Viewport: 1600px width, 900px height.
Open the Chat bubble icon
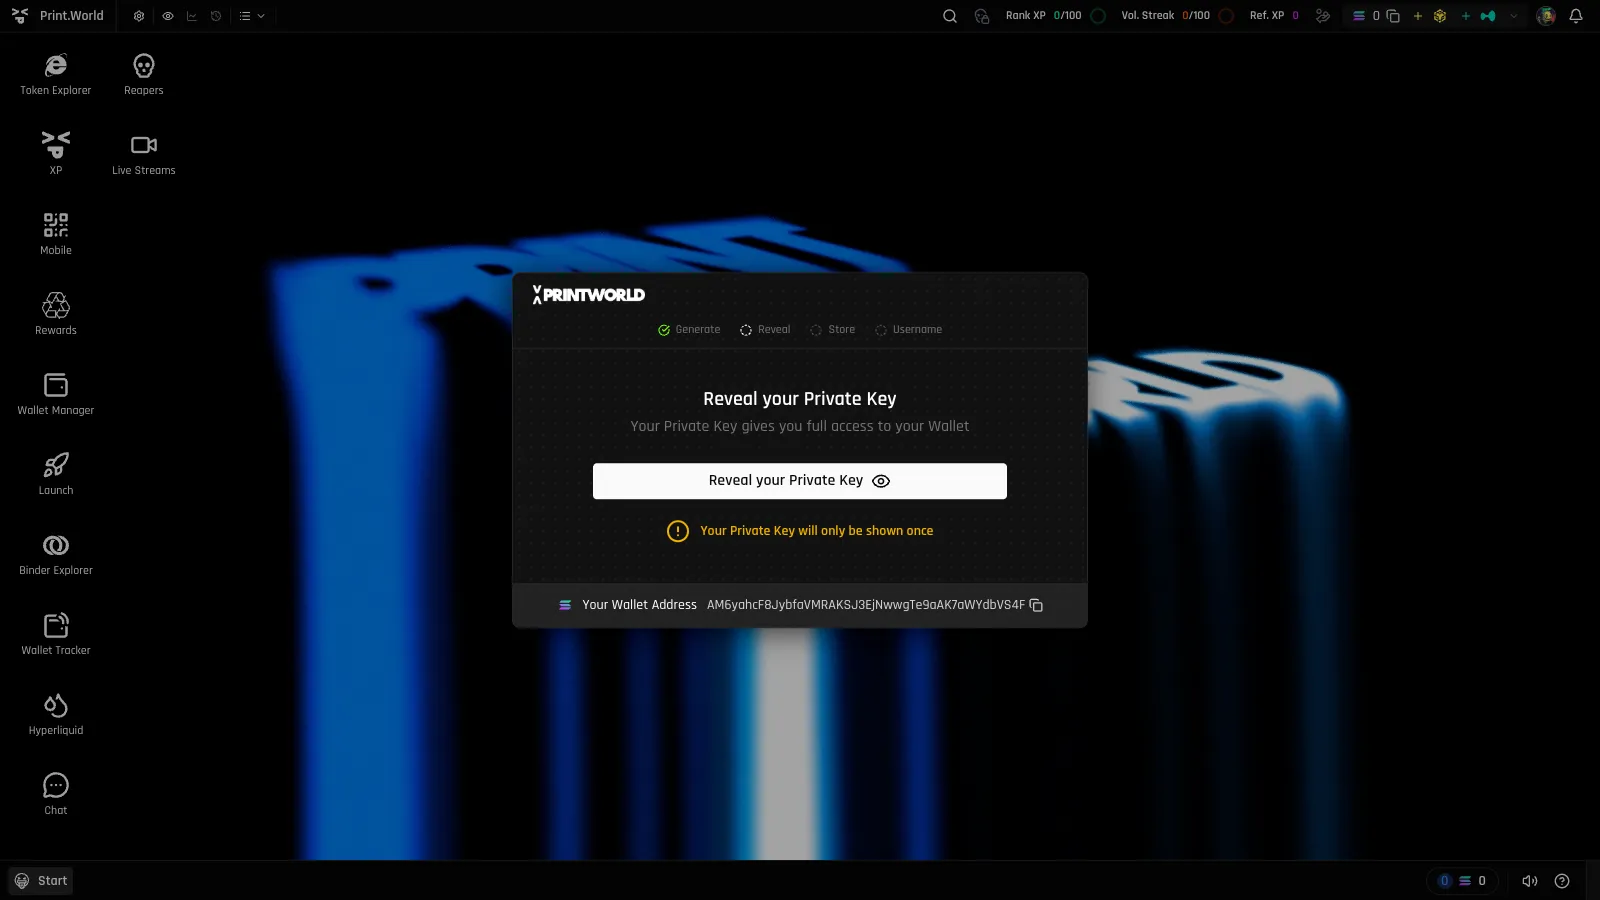[x=56, y=793]
